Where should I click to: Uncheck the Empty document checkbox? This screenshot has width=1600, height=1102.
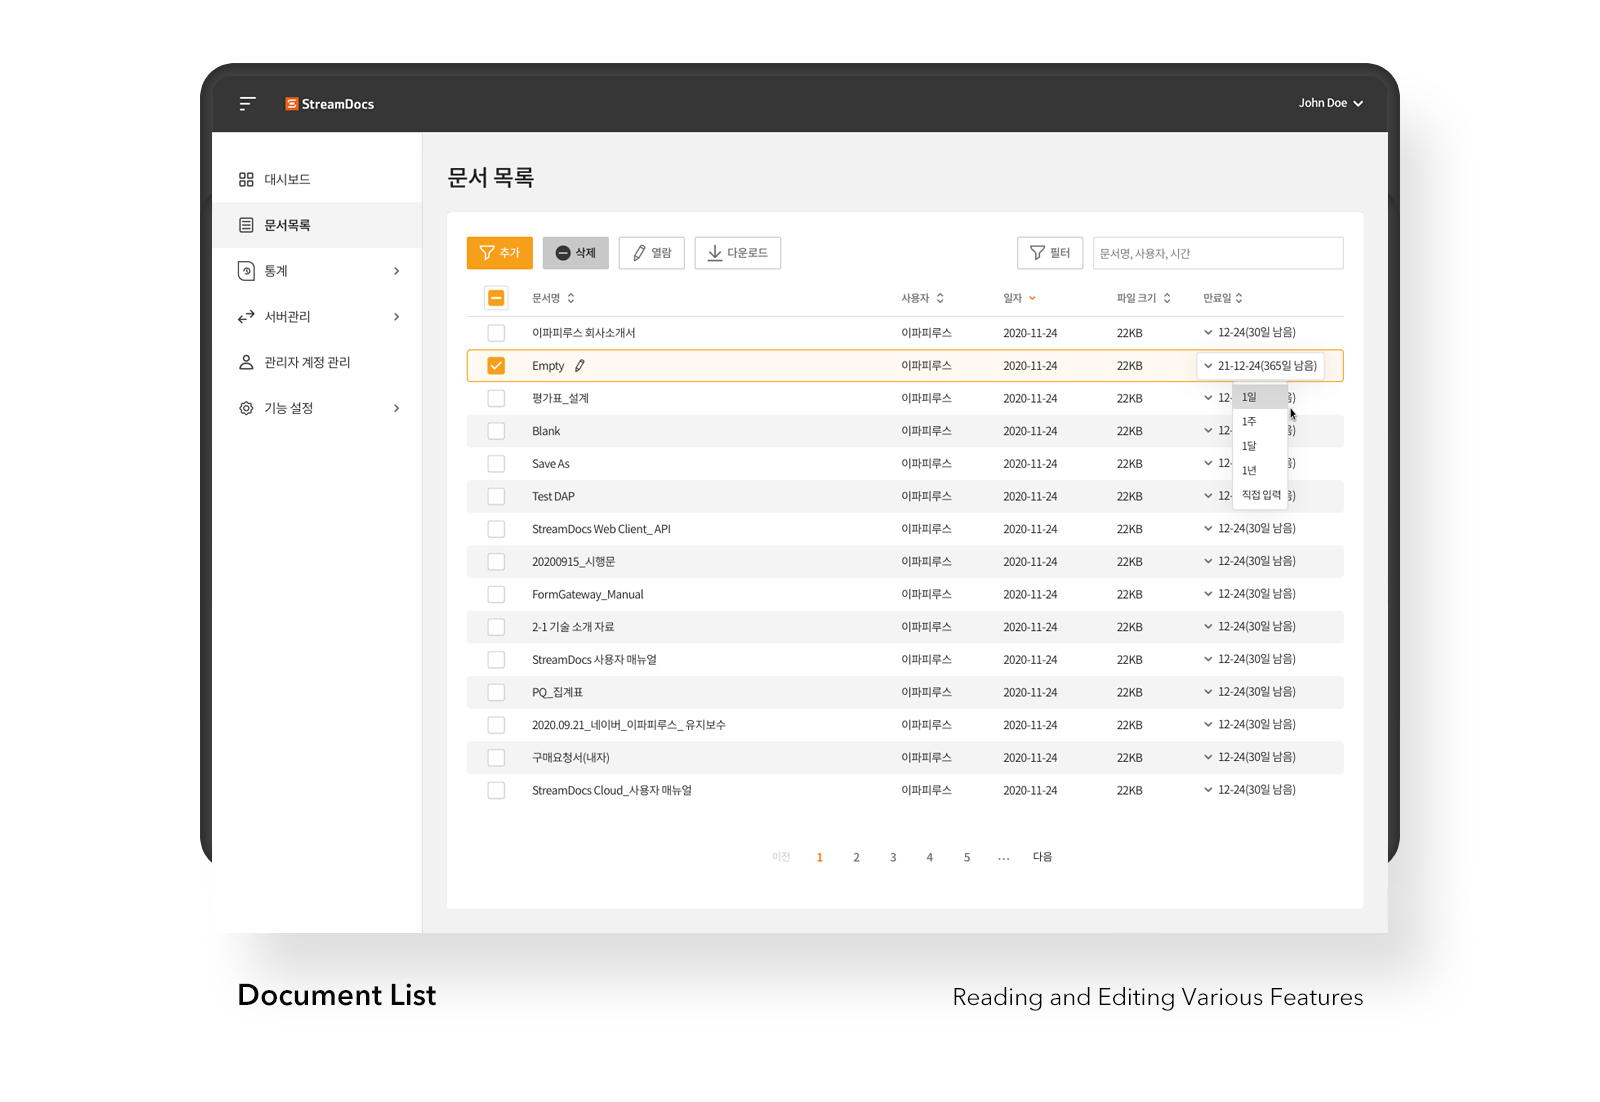pos(496,366)
